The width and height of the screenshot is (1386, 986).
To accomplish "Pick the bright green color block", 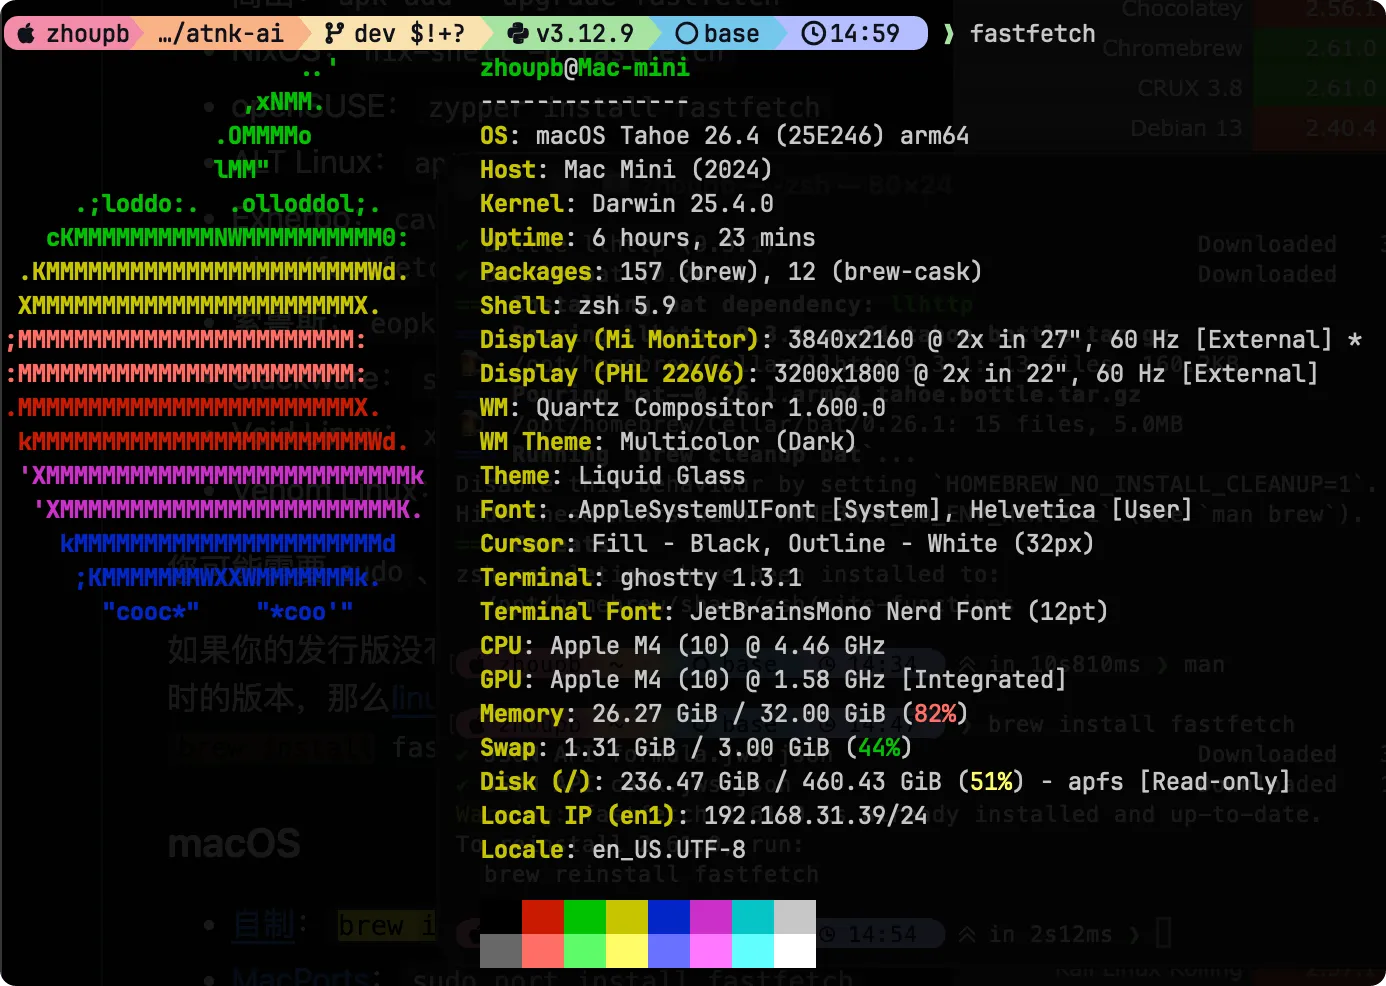I will pyautogui.click(x=585, y=951).
